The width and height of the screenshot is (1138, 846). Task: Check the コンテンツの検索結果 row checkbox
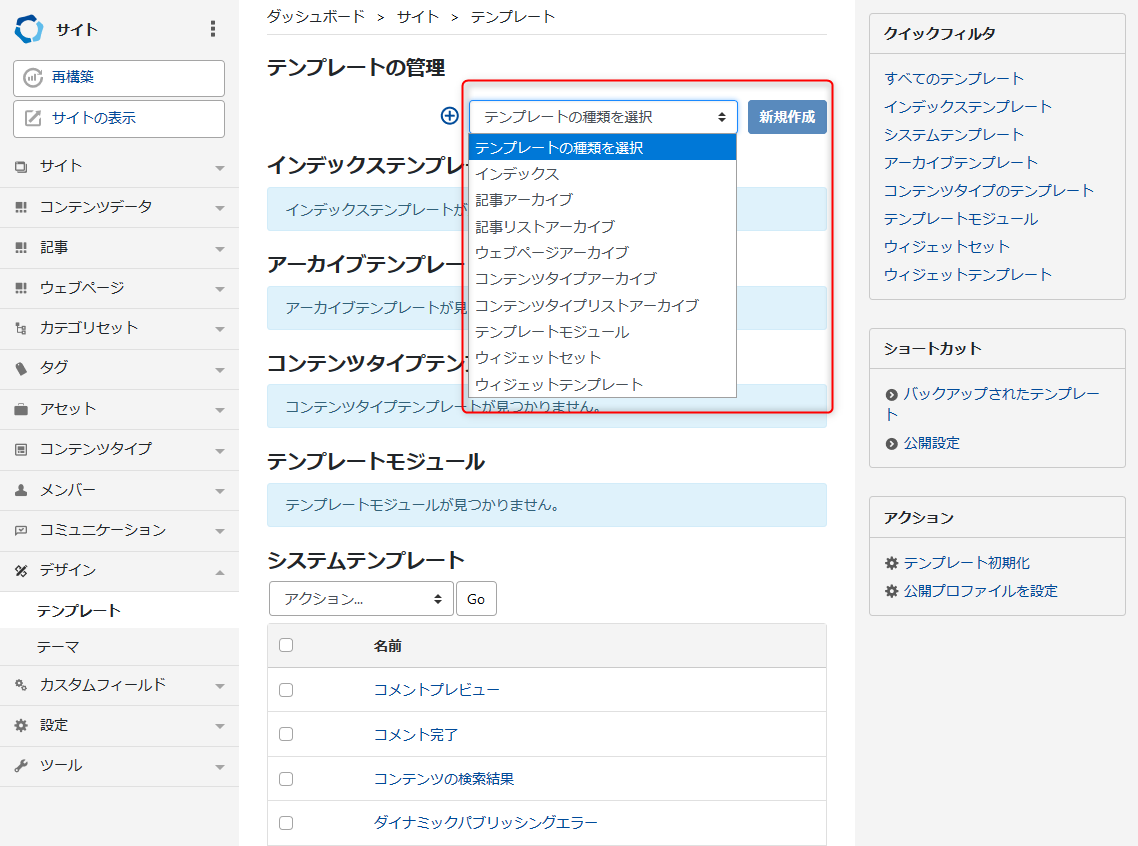tap(286, 779)
